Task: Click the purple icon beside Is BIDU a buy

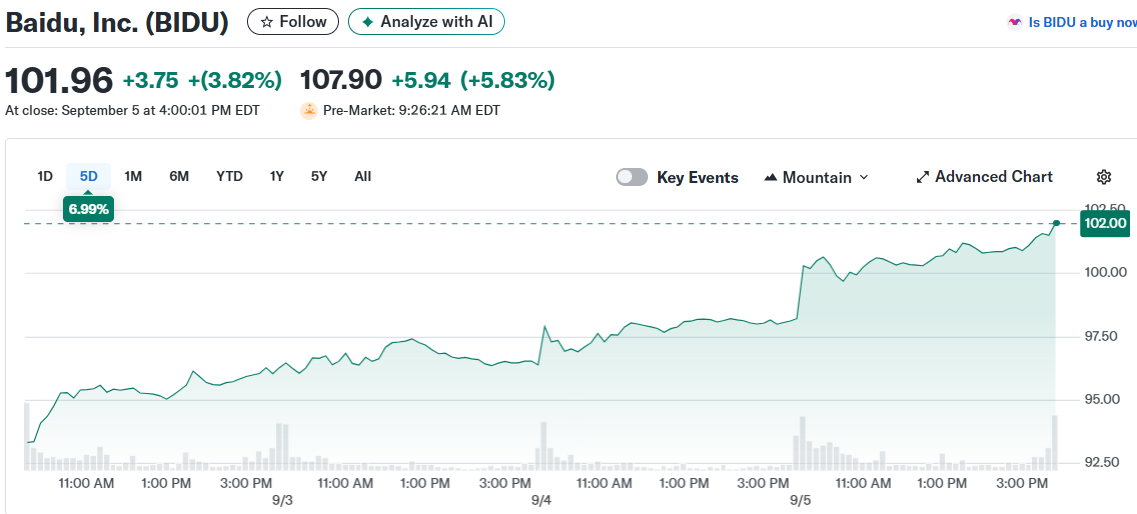Action: 1014,22
